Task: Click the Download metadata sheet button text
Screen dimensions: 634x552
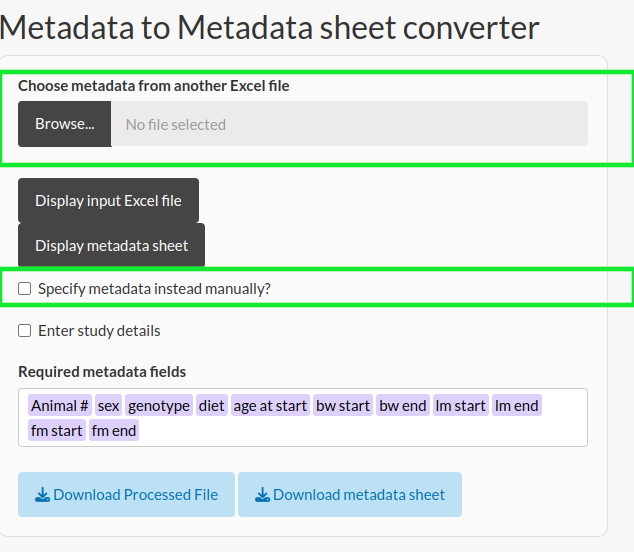Action: (x=359, y=495)
